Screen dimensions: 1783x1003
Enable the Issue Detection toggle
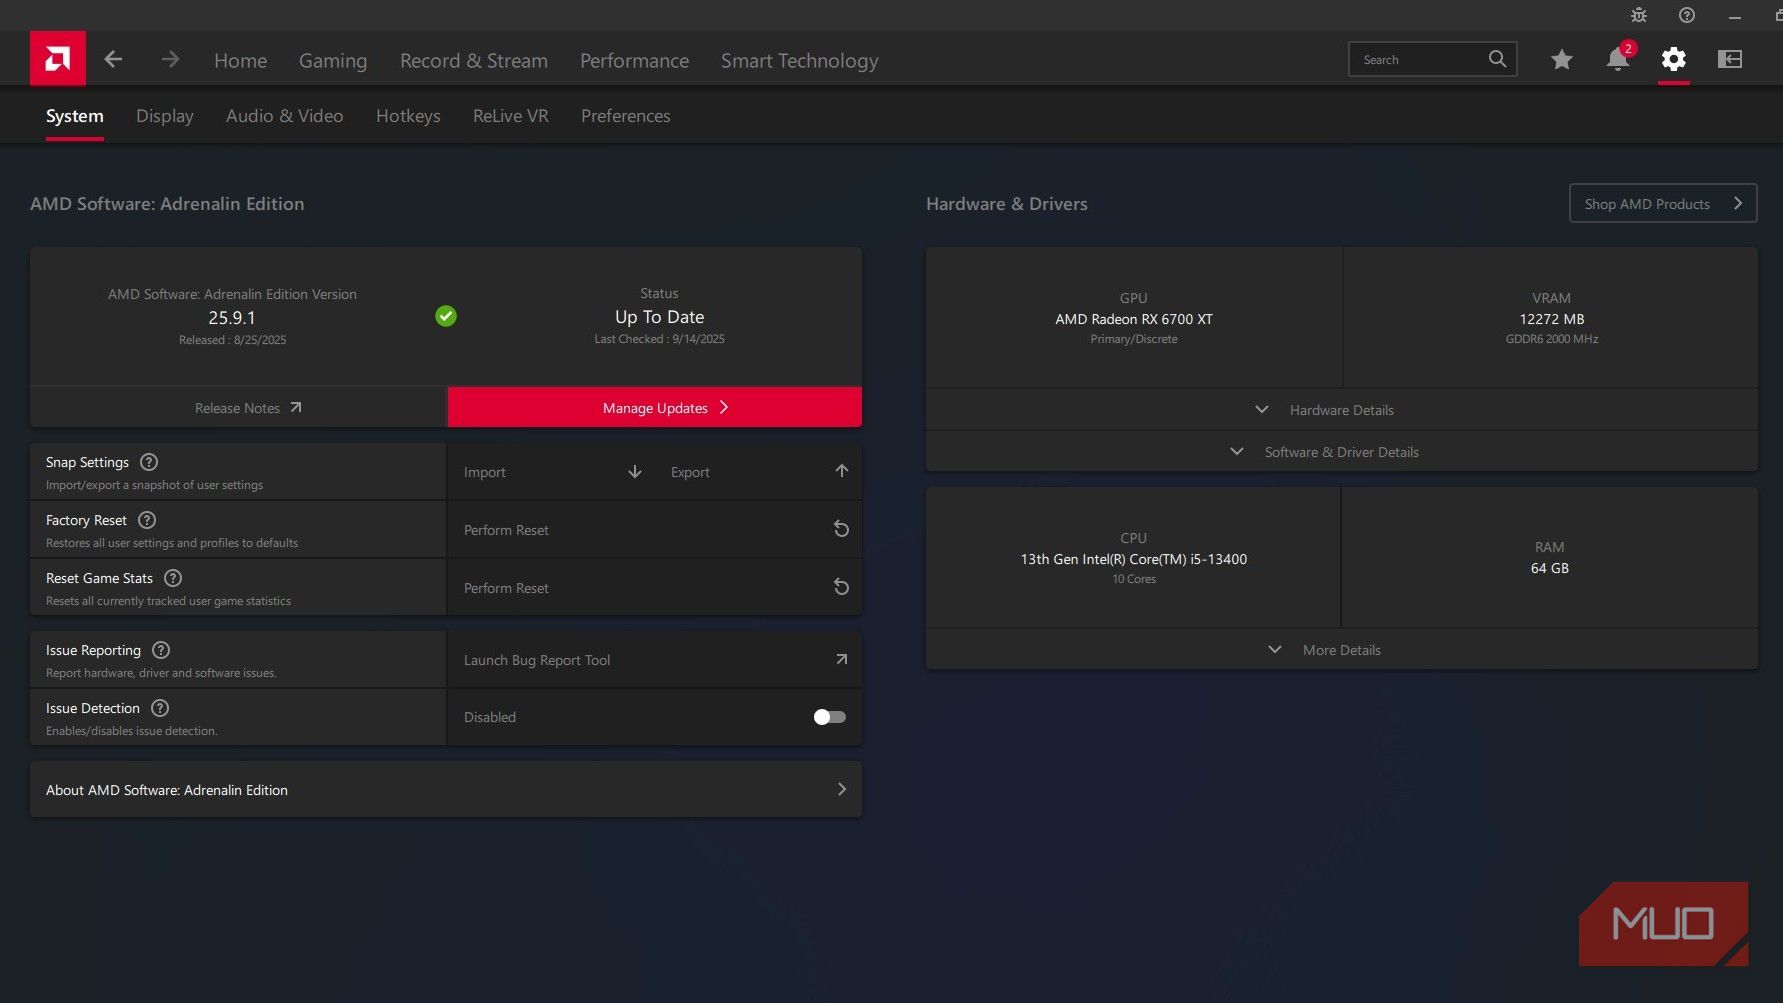pyautogui.click(x=829, y=717)
